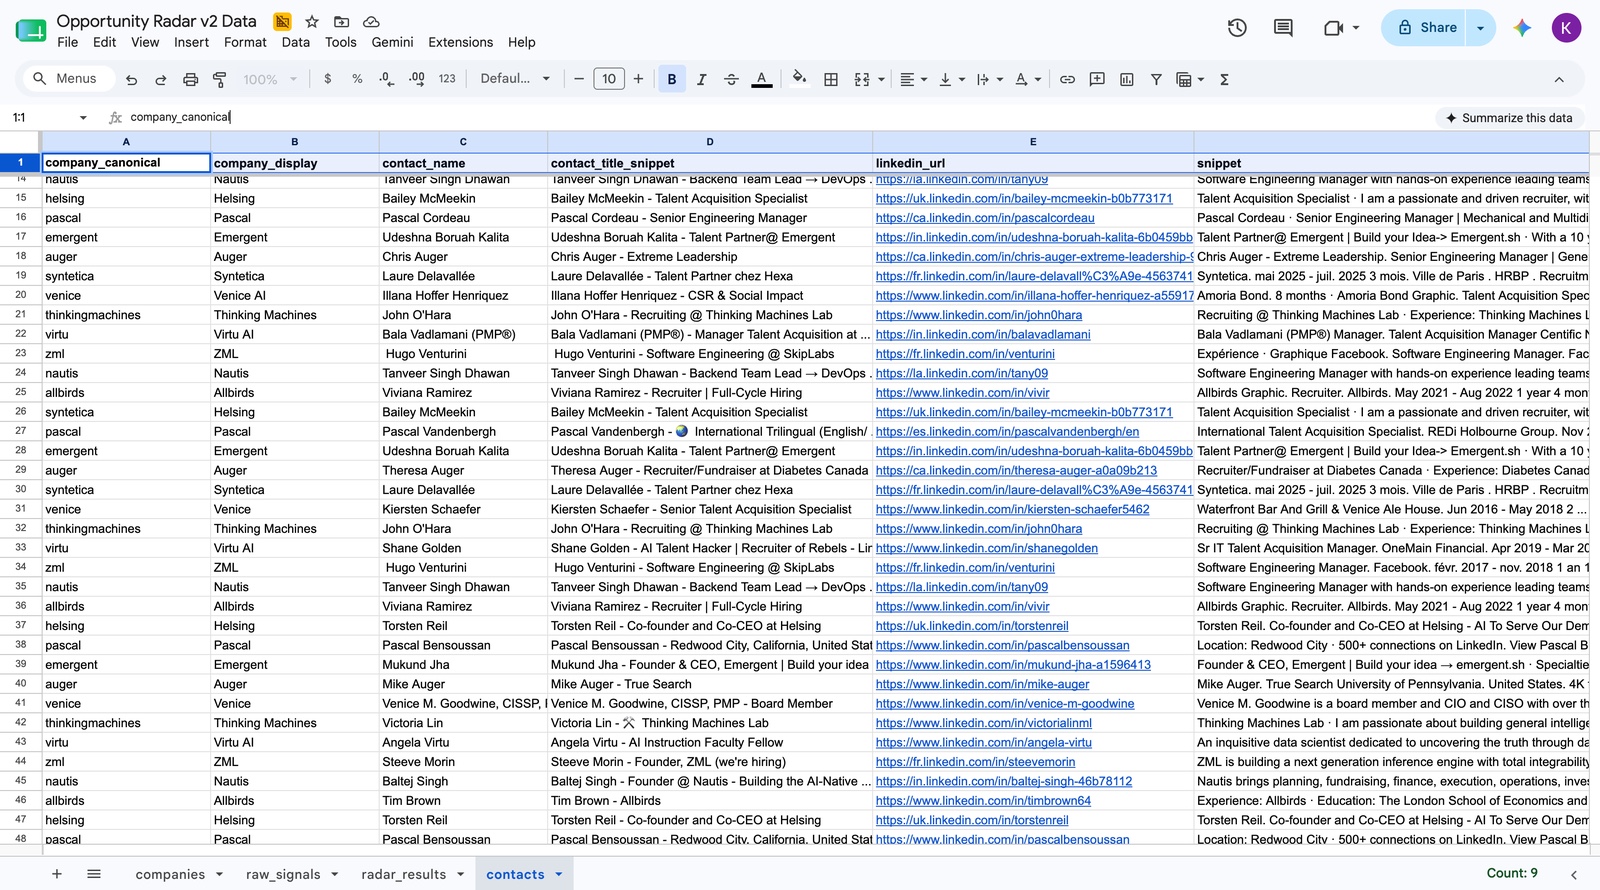Open vertical align dropdown

(x=952, y=79)
